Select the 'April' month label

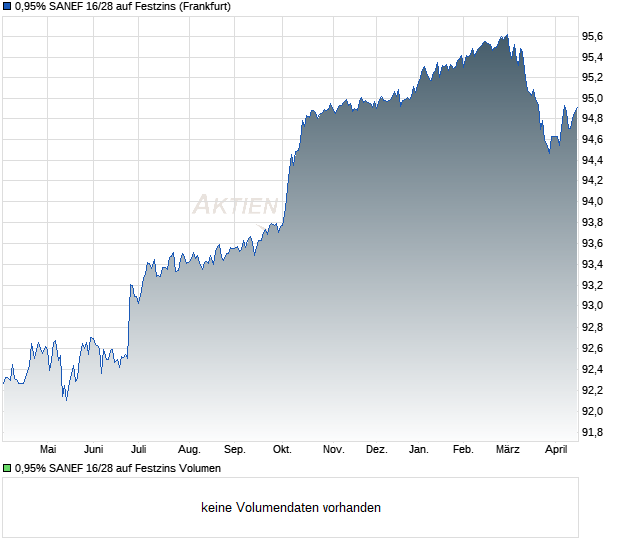click(556, 450)
